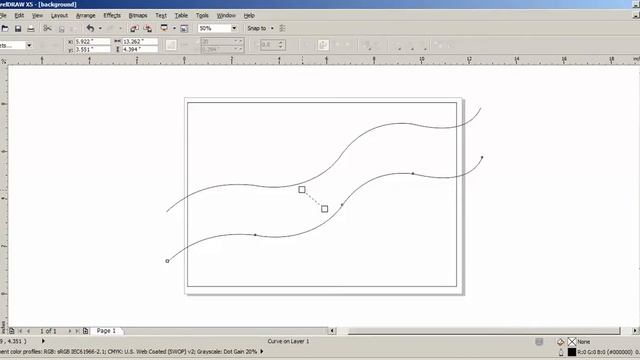Open the Effects menu
Screen dimensions: 640x360
(x=112, y=16)
